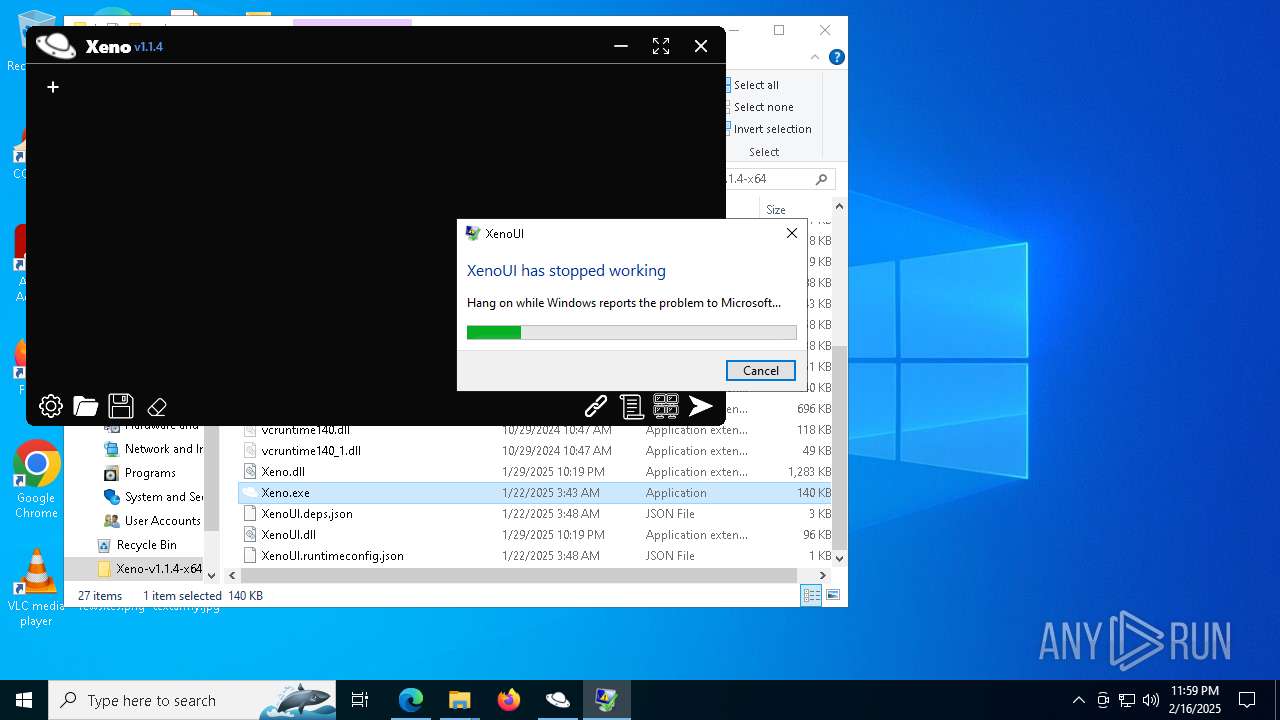1280x720 pixels.
Task: Collapse File Explorer ribbon chevron
Action: tap(816, 57)
